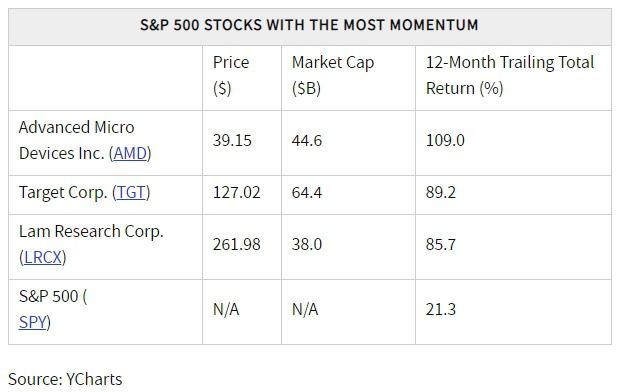Select the Lam Research return 85.7 cell

[513, 247]
